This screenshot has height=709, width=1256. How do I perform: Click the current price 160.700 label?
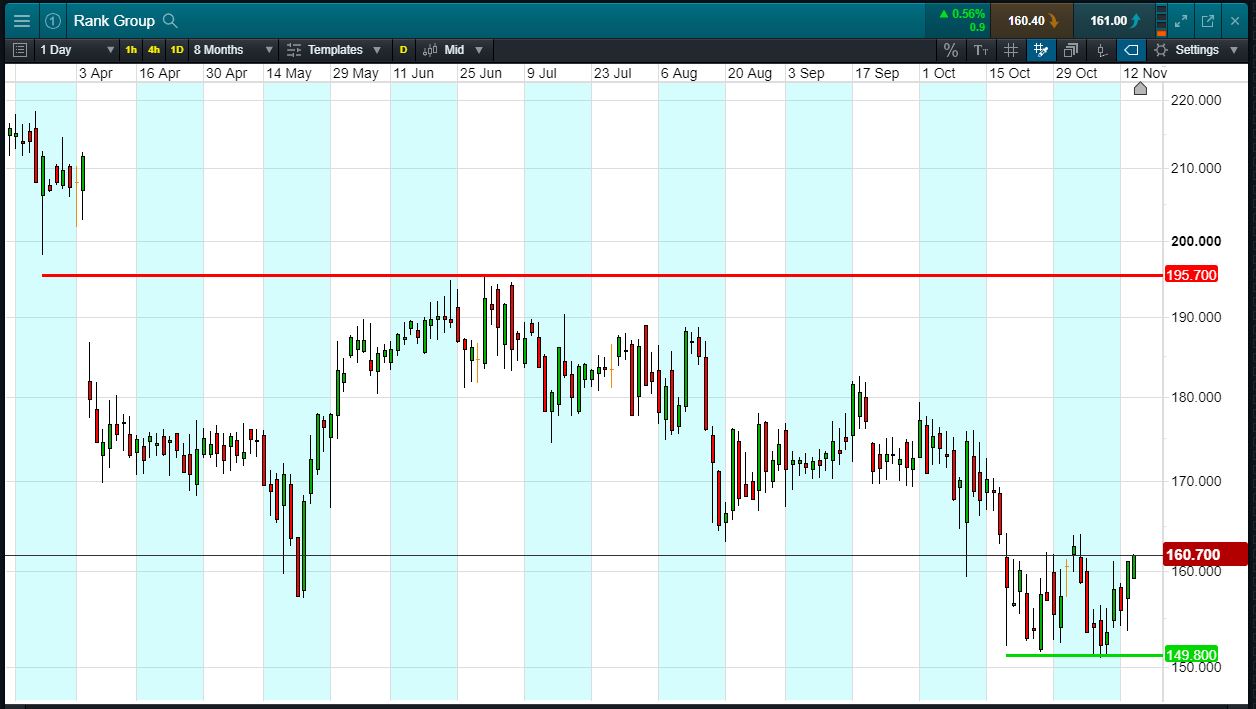[1206, 554]
